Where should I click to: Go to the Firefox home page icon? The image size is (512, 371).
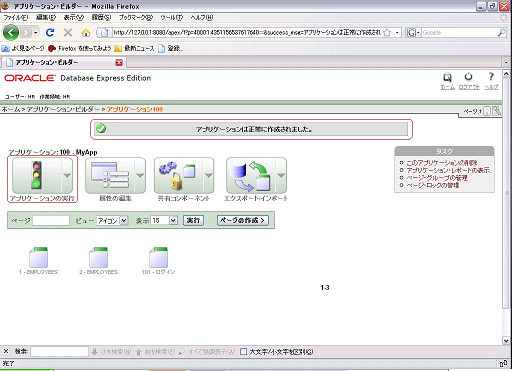[x=86, y=33]
